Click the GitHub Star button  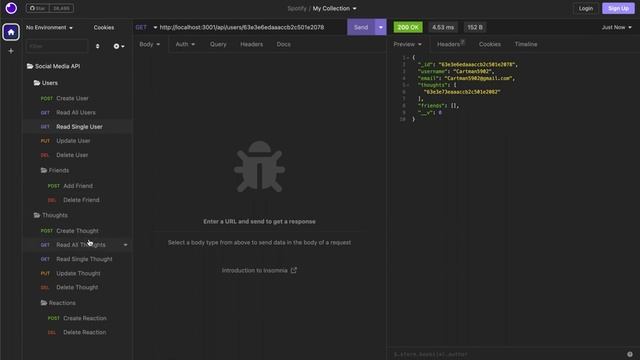[x=38, y=8]
